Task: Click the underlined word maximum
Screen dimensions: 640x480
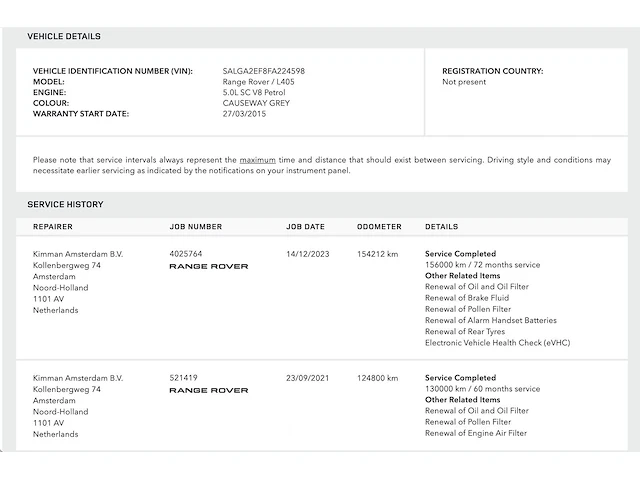Action: click(258, 160)
